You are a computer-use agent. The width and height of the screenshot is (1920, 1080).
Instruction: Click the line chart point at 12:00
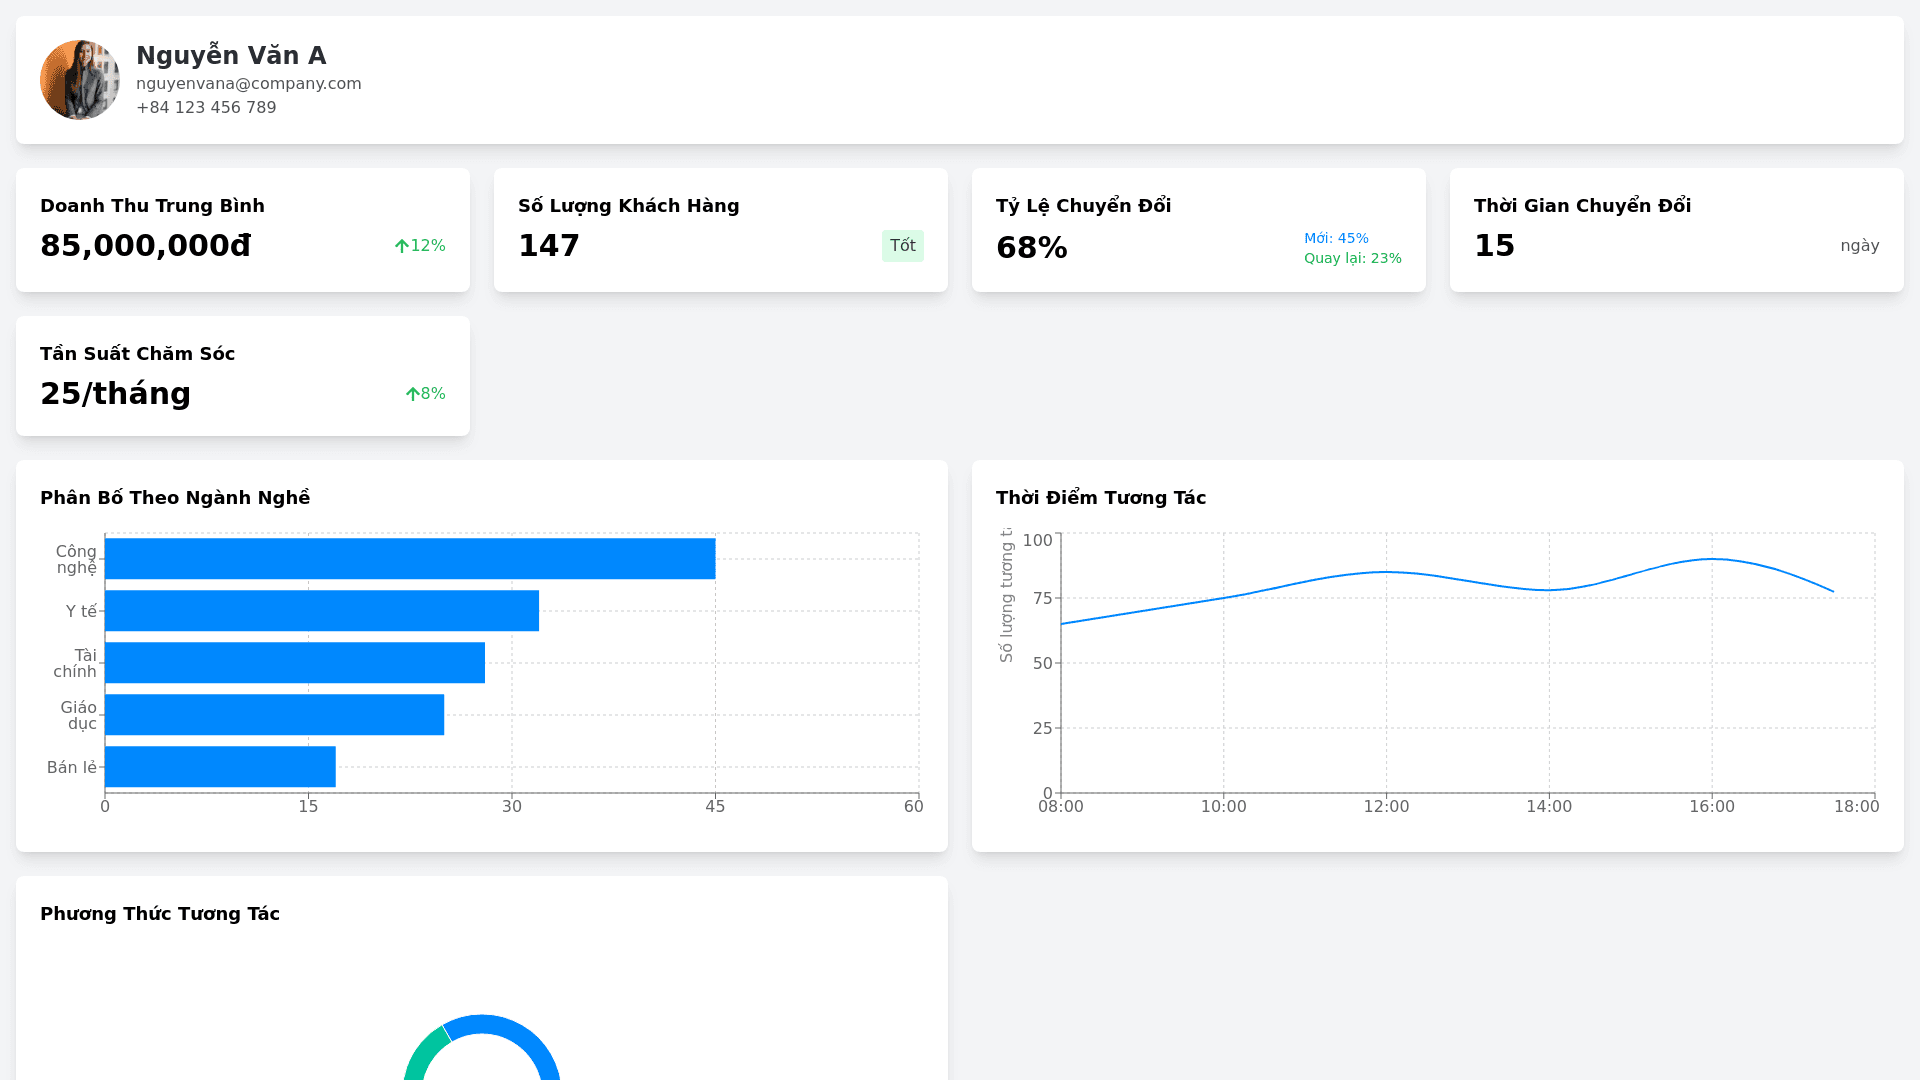(x=1386, y=572)
